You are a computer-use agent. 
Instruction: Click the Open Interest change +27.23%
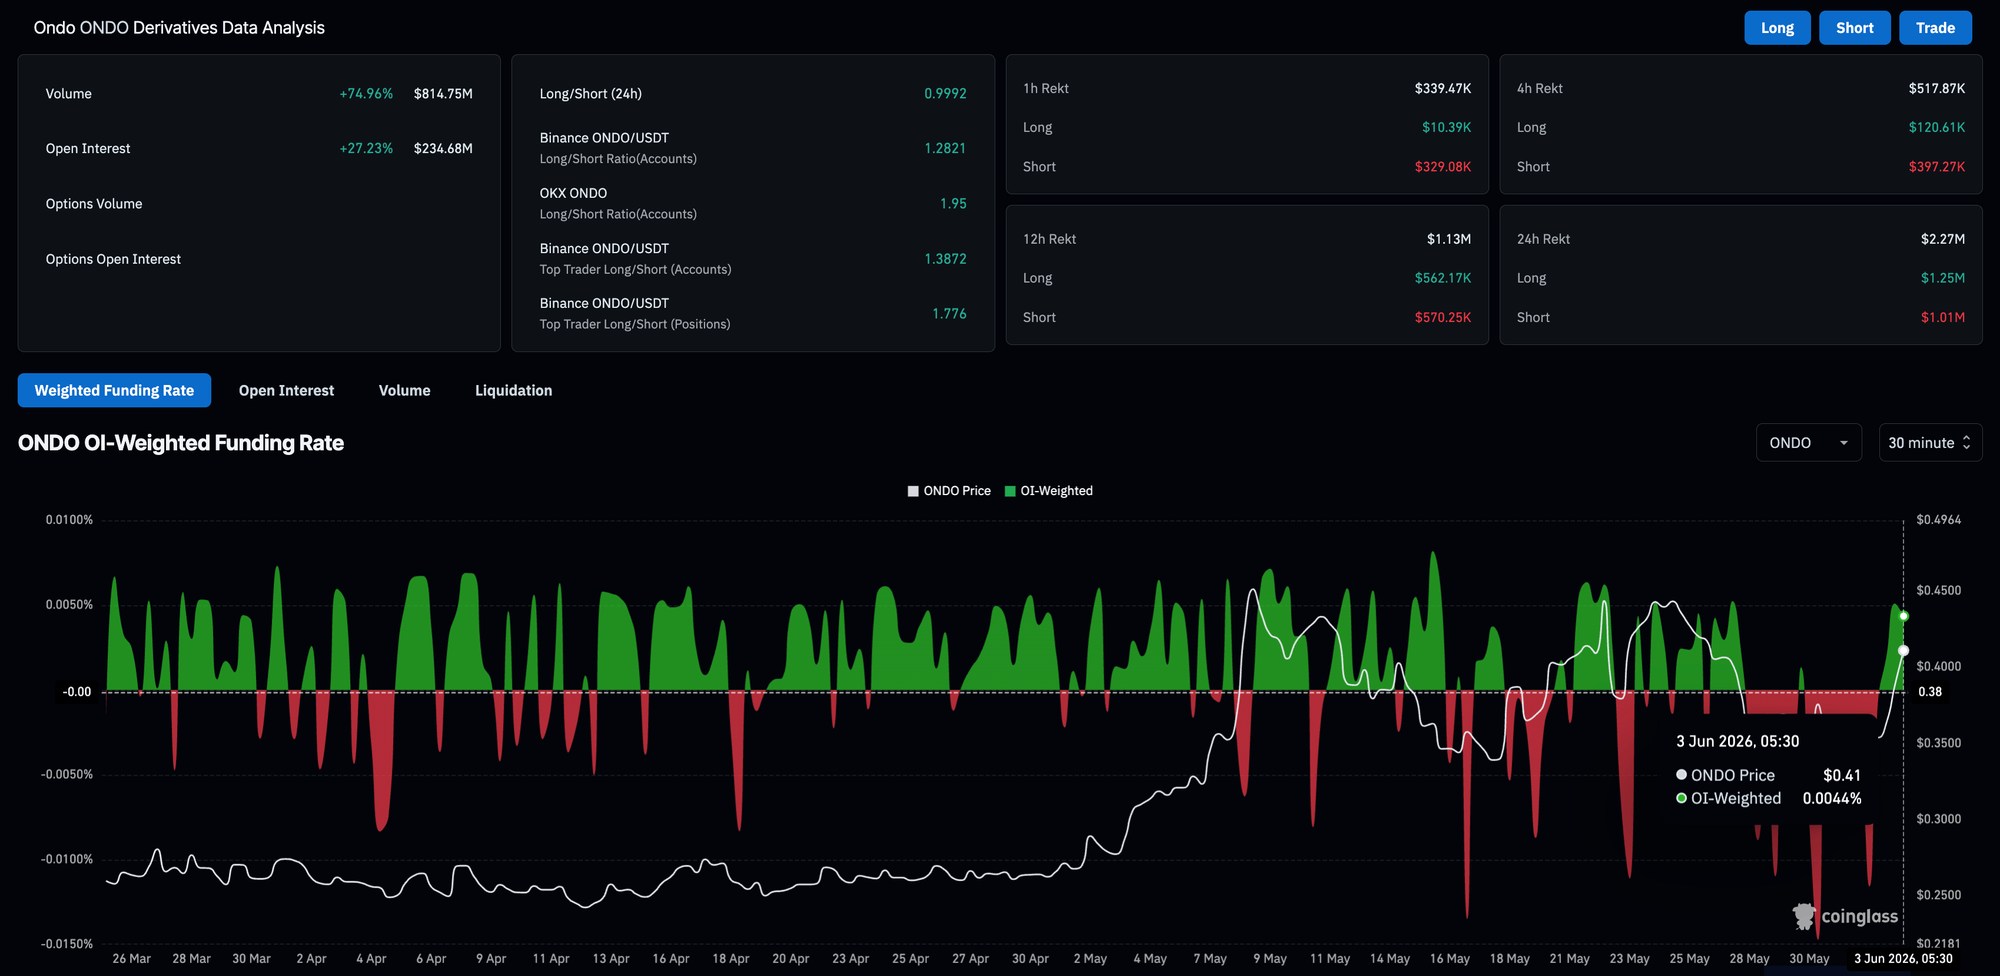(366, 149)
